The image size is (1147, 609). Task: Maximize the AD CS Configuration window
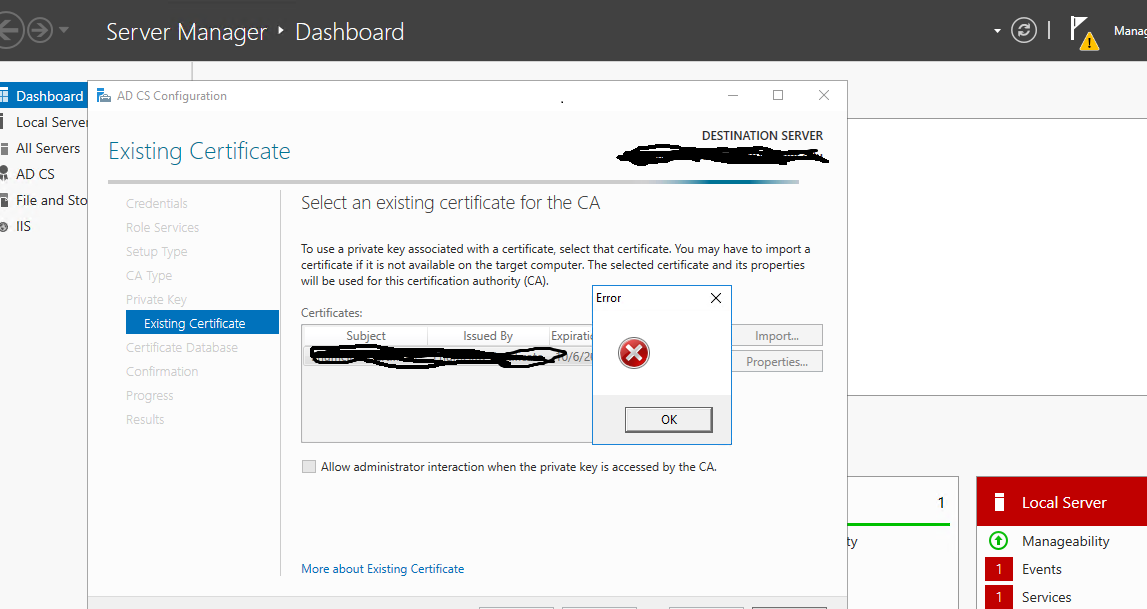[x=778, y=95]
